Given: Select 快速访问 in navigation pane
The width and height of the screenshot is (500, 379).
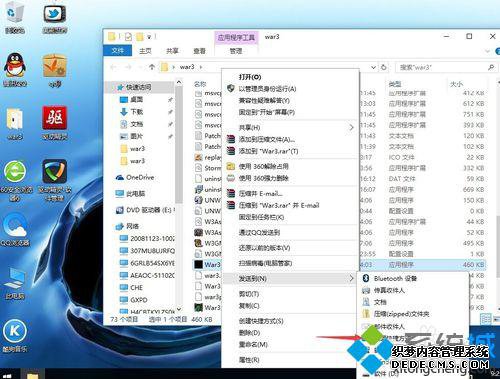Looking at the screenshot, I should (139, 87).
